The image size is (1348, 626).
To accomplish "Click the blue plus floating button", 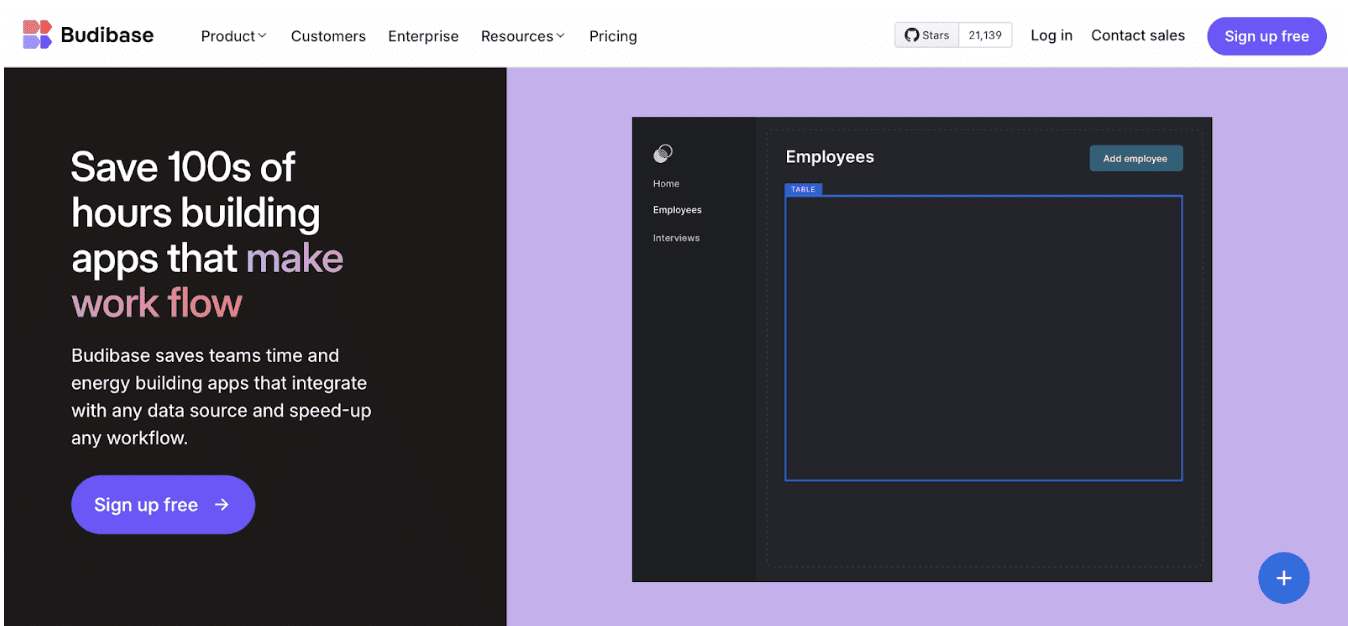I will pyautogui.click(x=1284, y=578).
